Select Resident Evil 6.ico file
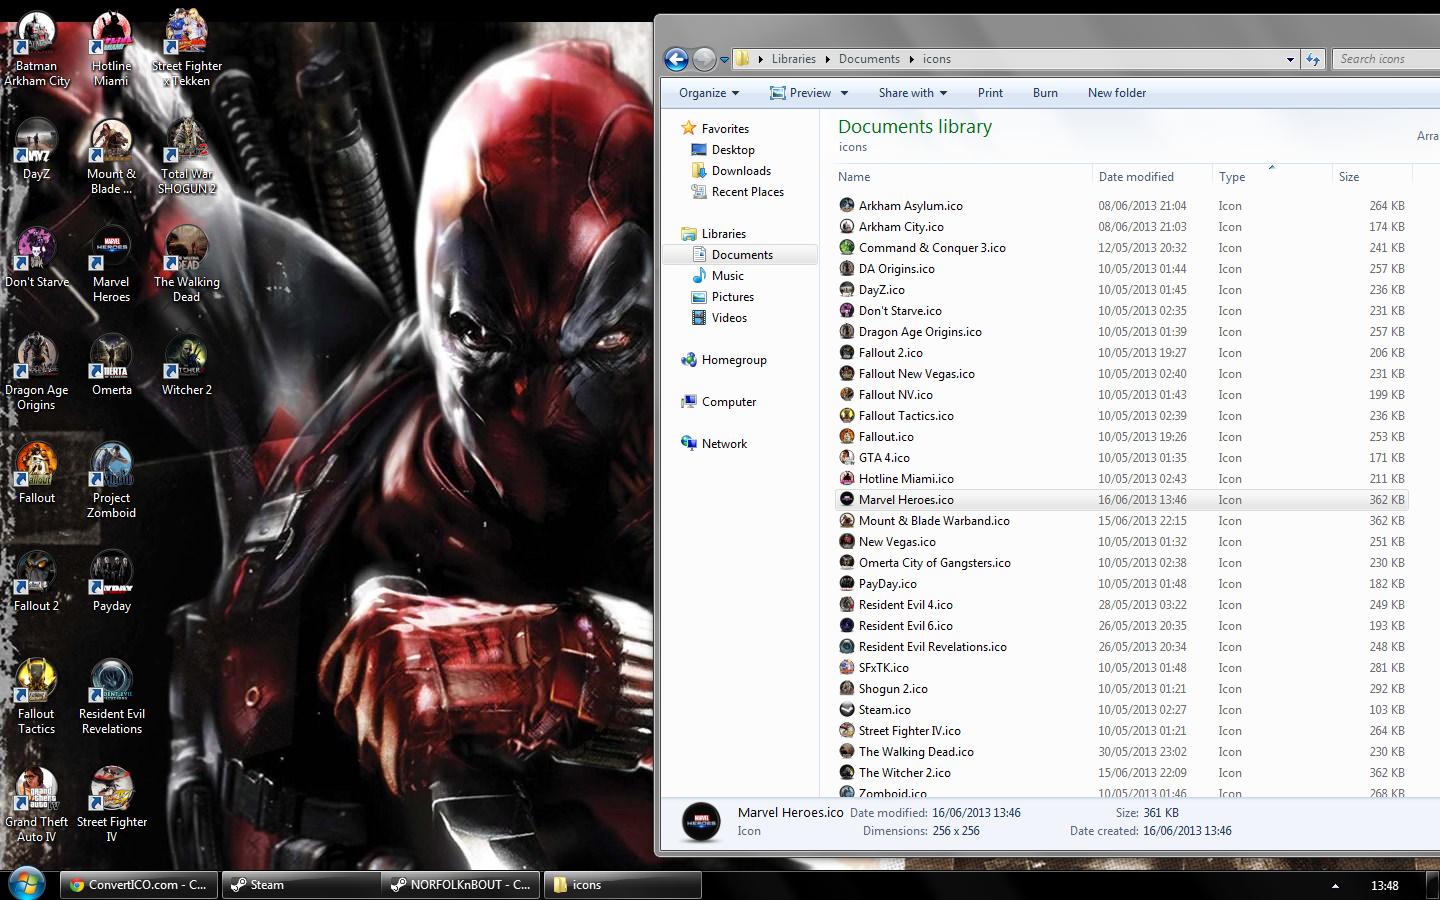1440x900 pixels. (x=1122, y=626)
